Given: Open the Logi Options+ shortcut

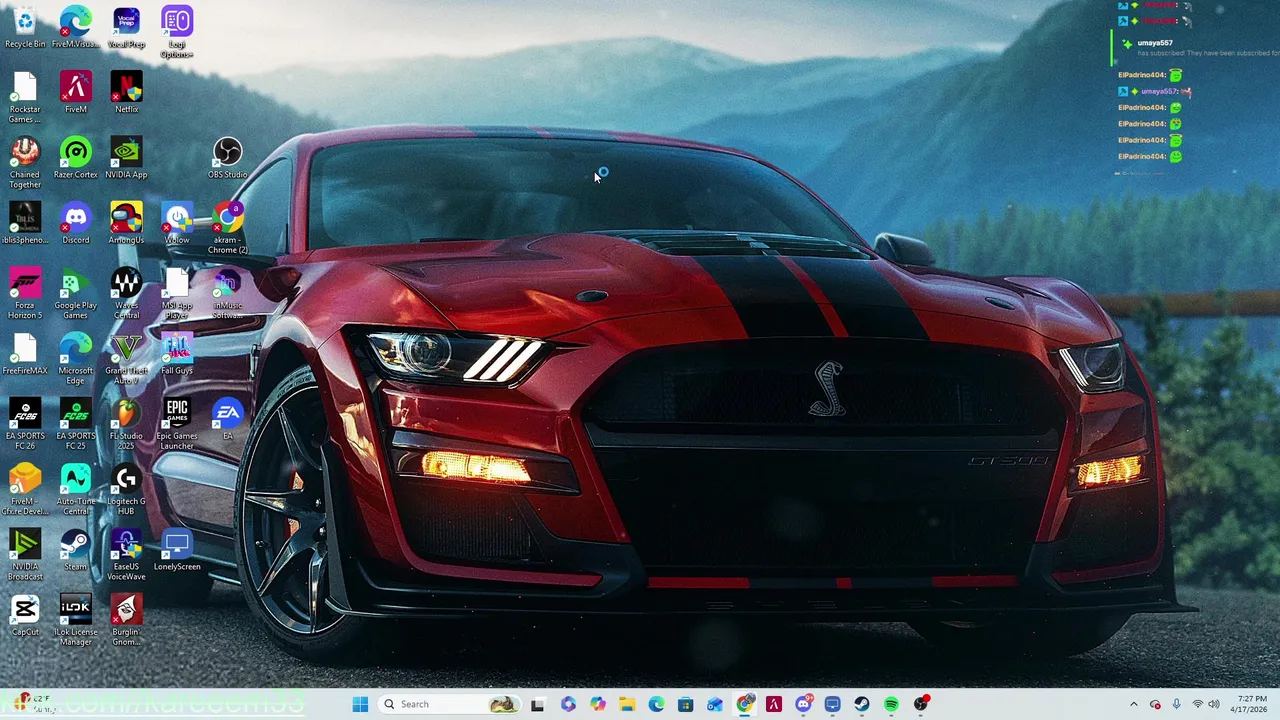Looking at the screenshot, I should [x=177, y=30].
